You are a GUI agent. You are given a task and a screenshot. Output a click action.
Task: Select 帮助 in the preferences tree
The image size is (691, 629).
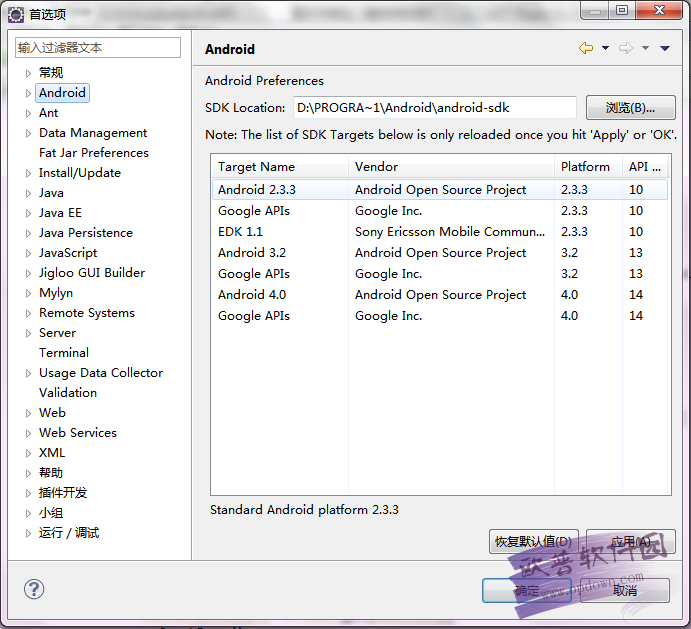tap(51, 473)
